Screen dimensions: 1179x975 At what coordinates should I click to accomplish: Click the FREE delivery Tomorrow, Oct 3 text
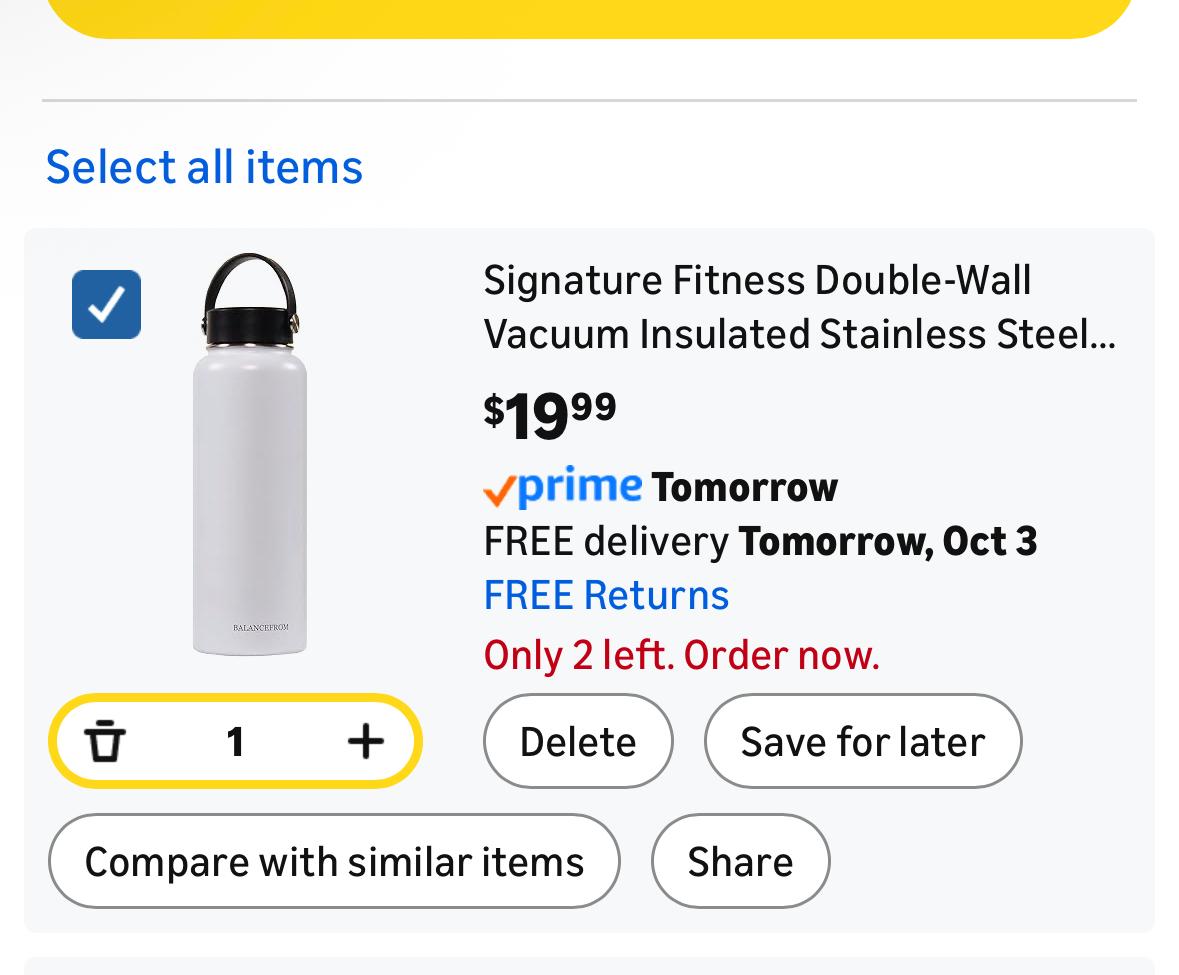point(760,541)
